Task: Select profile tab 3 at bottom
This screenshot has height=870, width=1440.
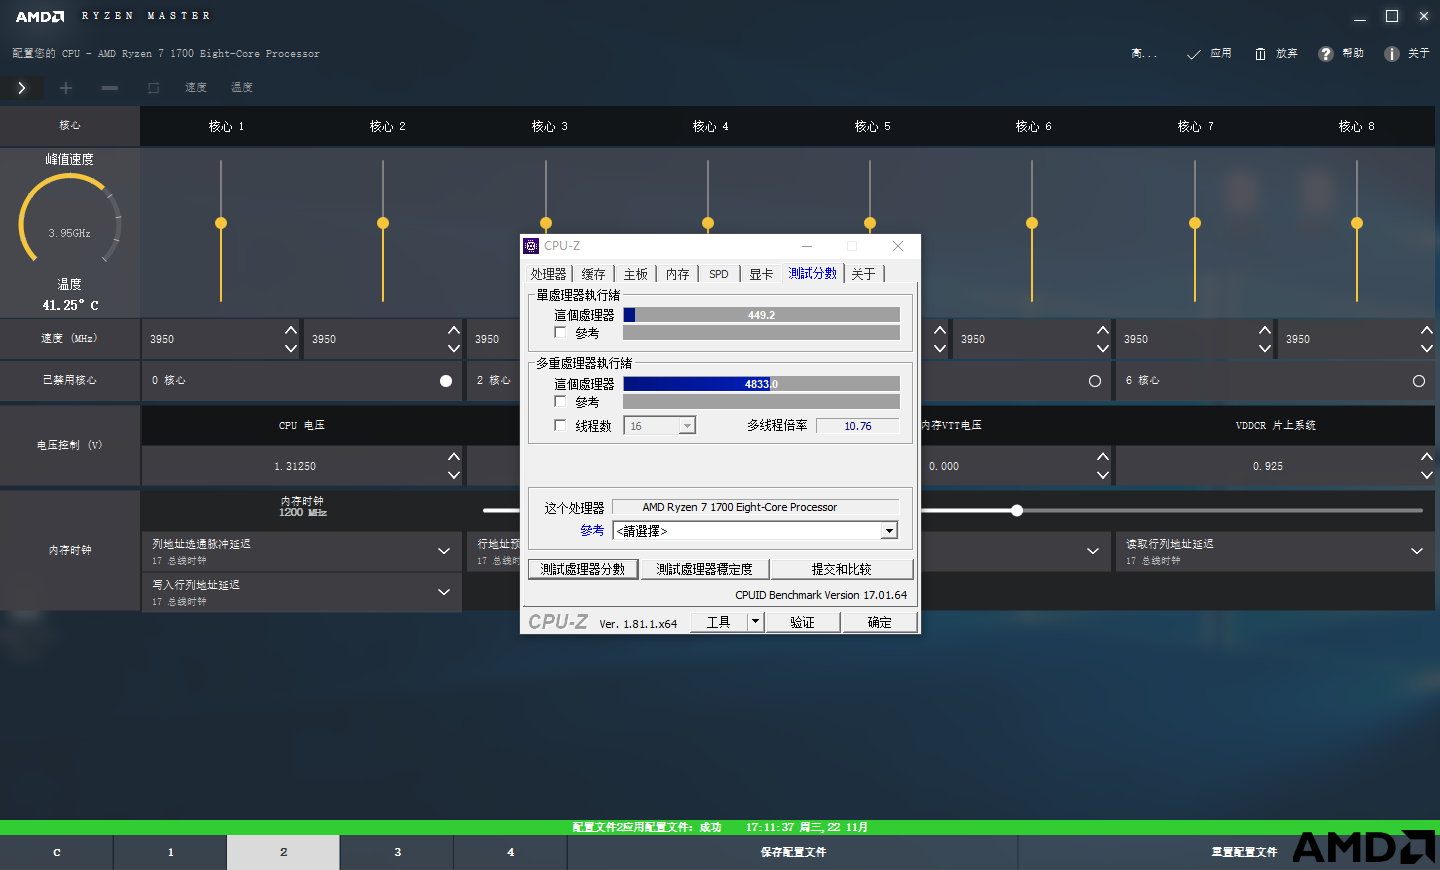Action: click(397, 853)
